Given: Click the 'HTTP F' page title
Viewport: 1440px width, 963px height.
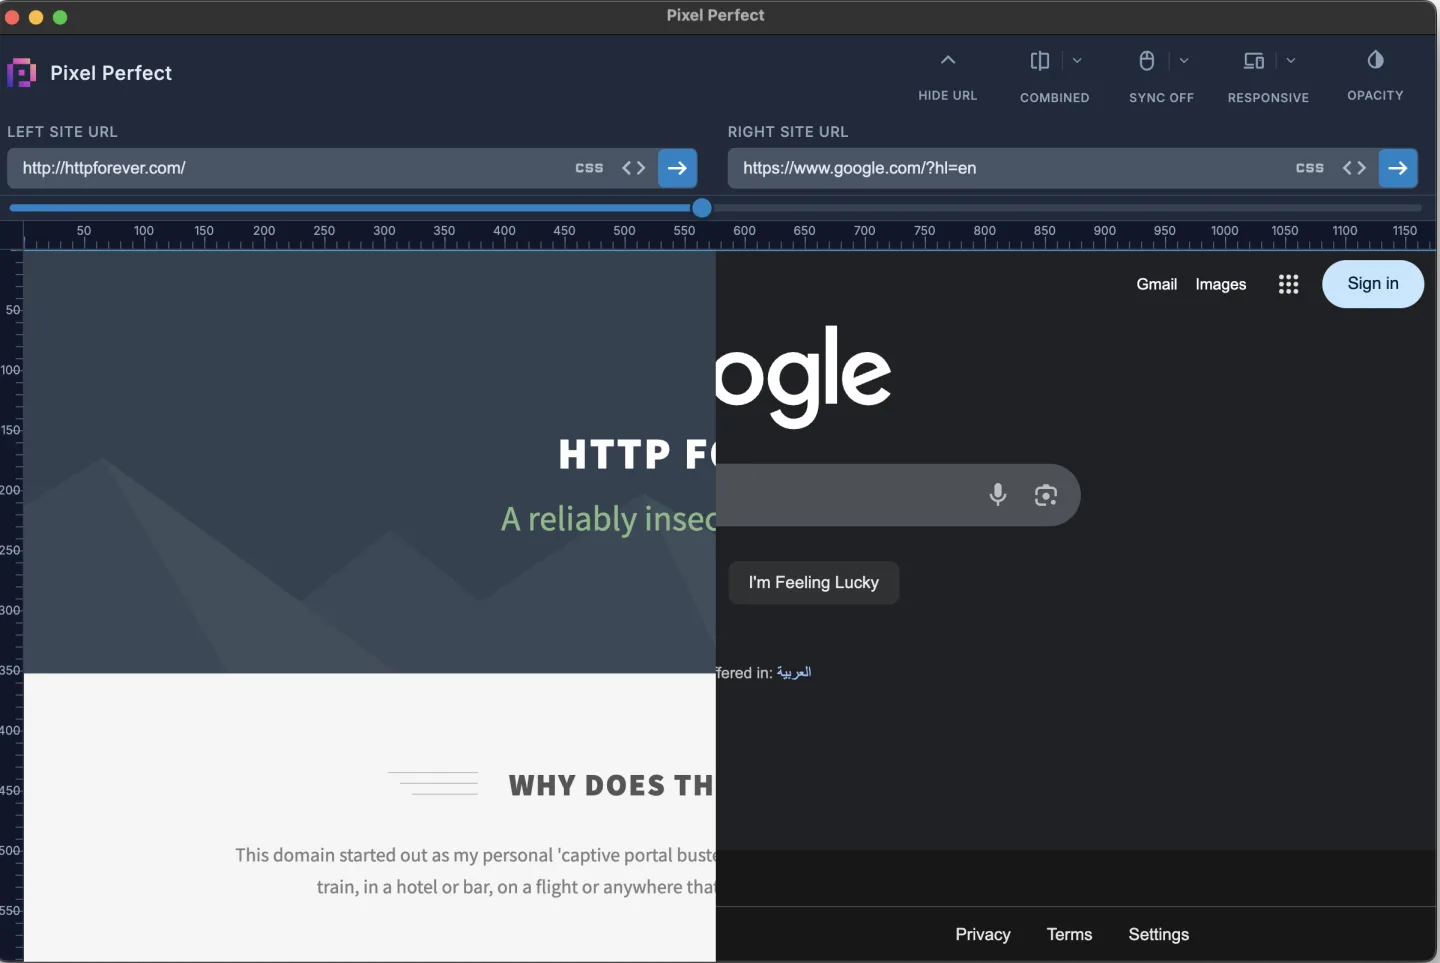Looking at the screenshot, I should coord(637,455).
